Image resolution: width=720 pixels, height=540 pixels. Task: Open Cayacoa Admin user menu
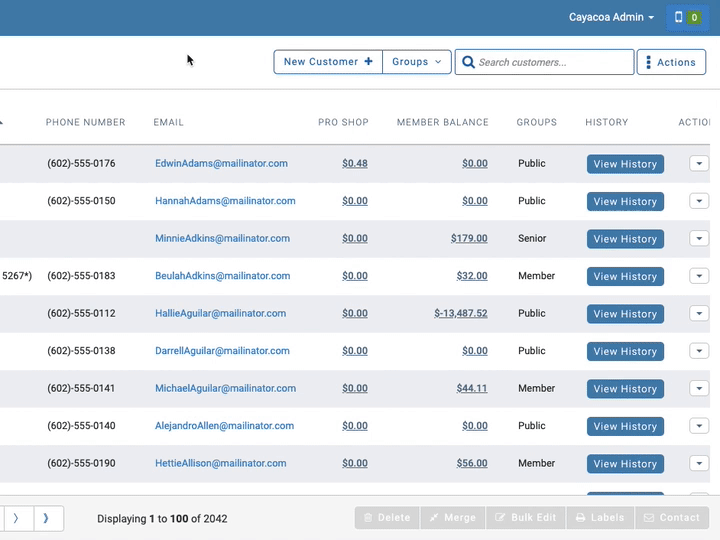coord(611,17)
